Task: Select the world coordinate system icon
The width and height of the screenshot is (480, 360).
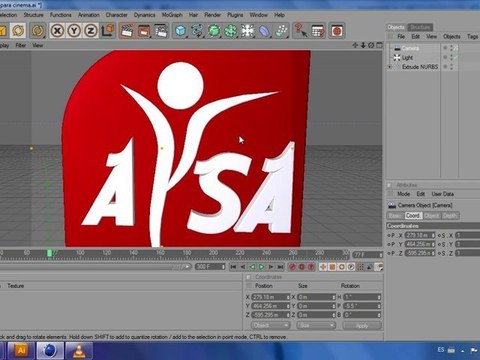Action: [108, 31]
